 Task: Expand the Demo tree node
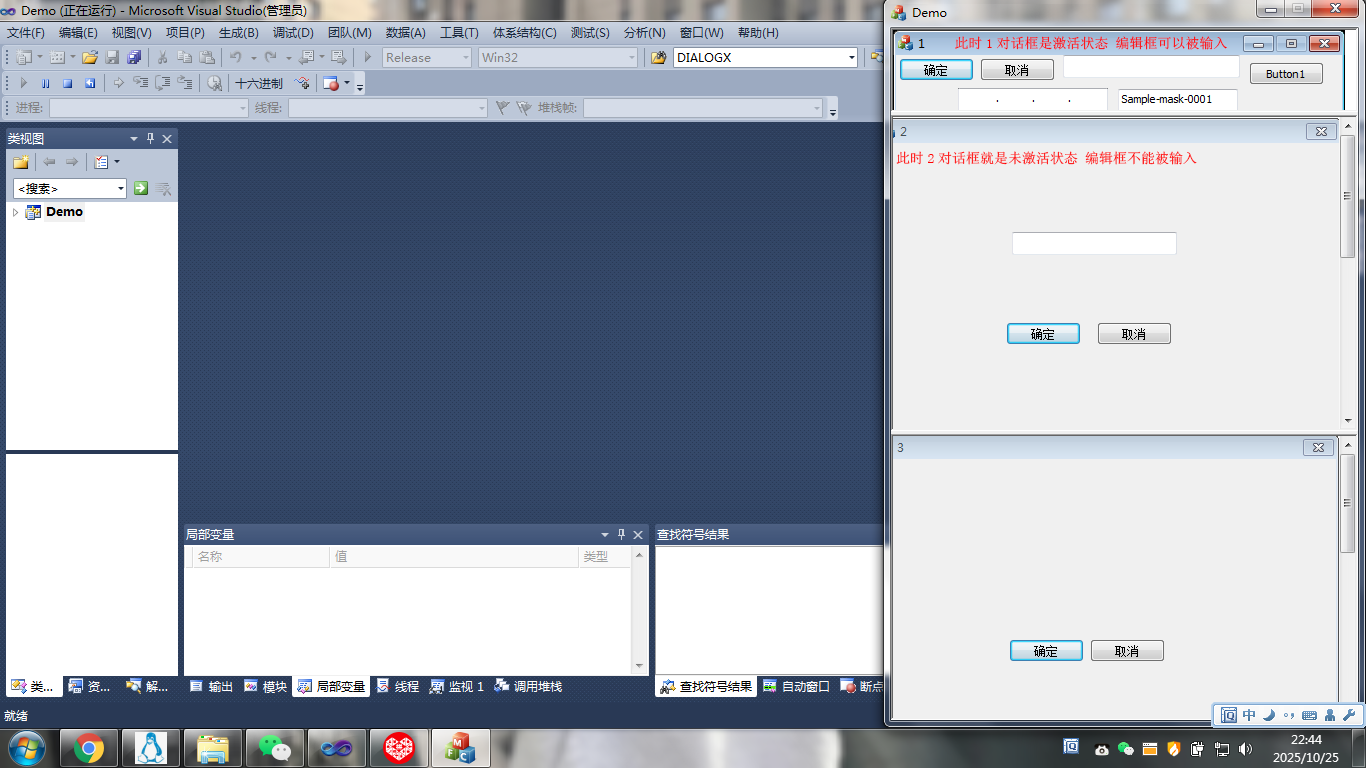pos(16,212)
